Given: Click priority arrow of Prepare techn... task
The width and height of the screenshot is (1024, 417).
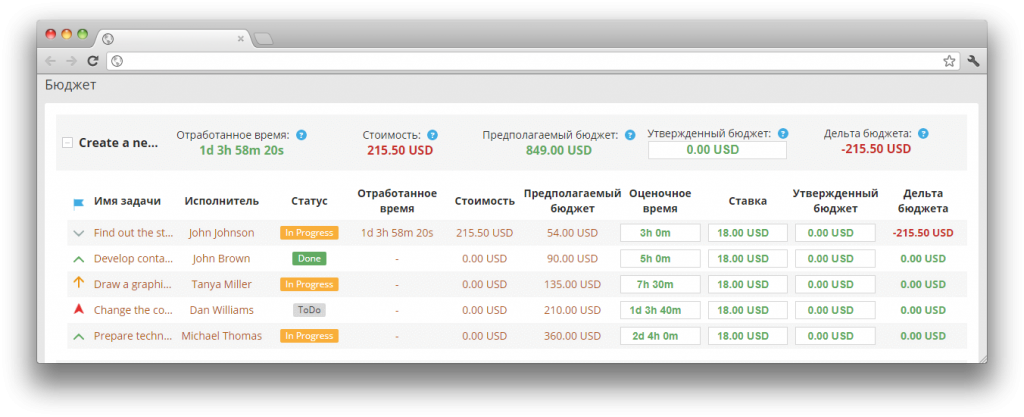Looking at the screenshot, I should pyautogui.click(x=79, y=337).
